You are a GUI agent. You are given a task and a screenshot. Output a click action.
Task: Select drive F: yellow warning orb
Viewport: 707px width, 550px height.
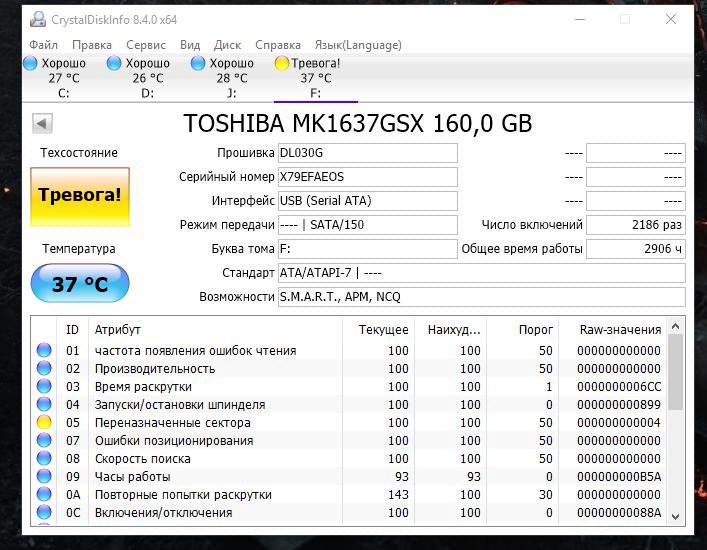282,63
